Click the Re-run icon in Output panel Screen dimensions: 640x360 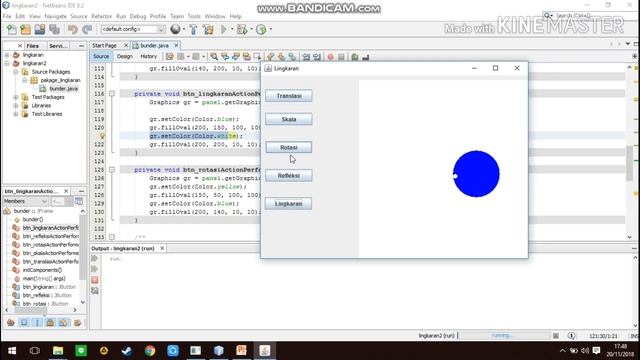(x=95, y=258)
